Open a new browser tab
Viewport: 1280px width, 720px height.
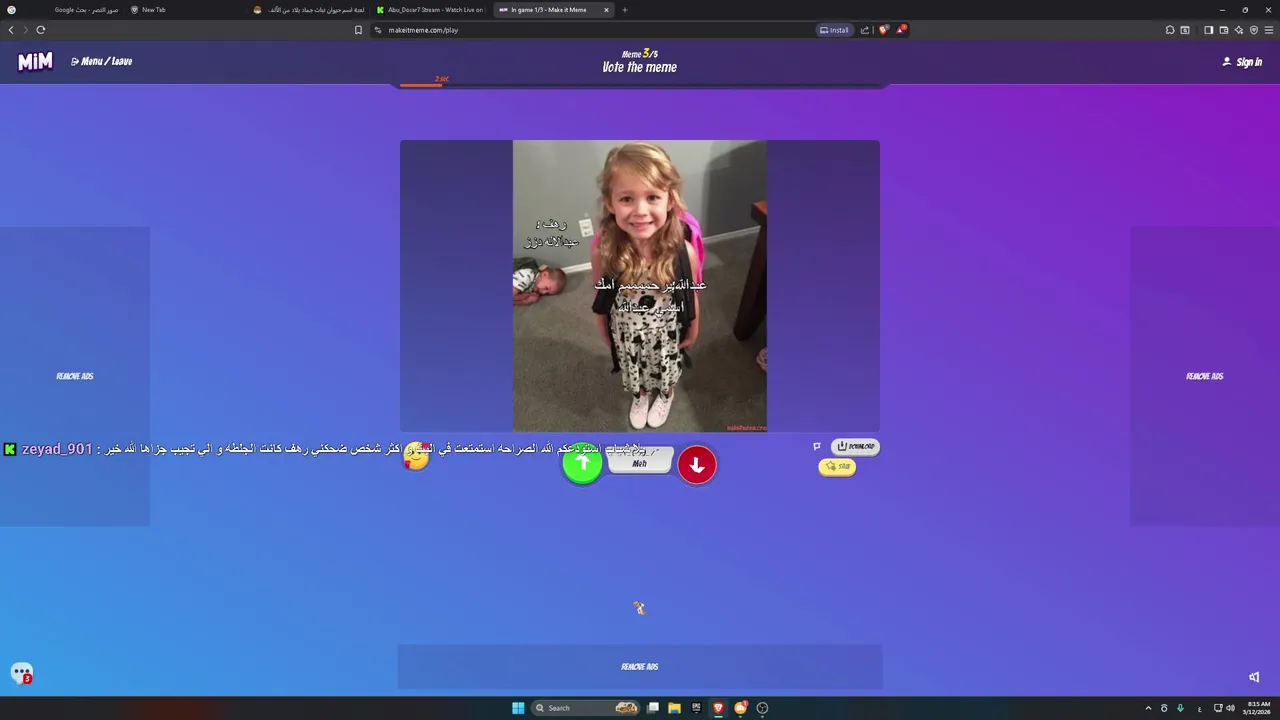click(625, 10)
